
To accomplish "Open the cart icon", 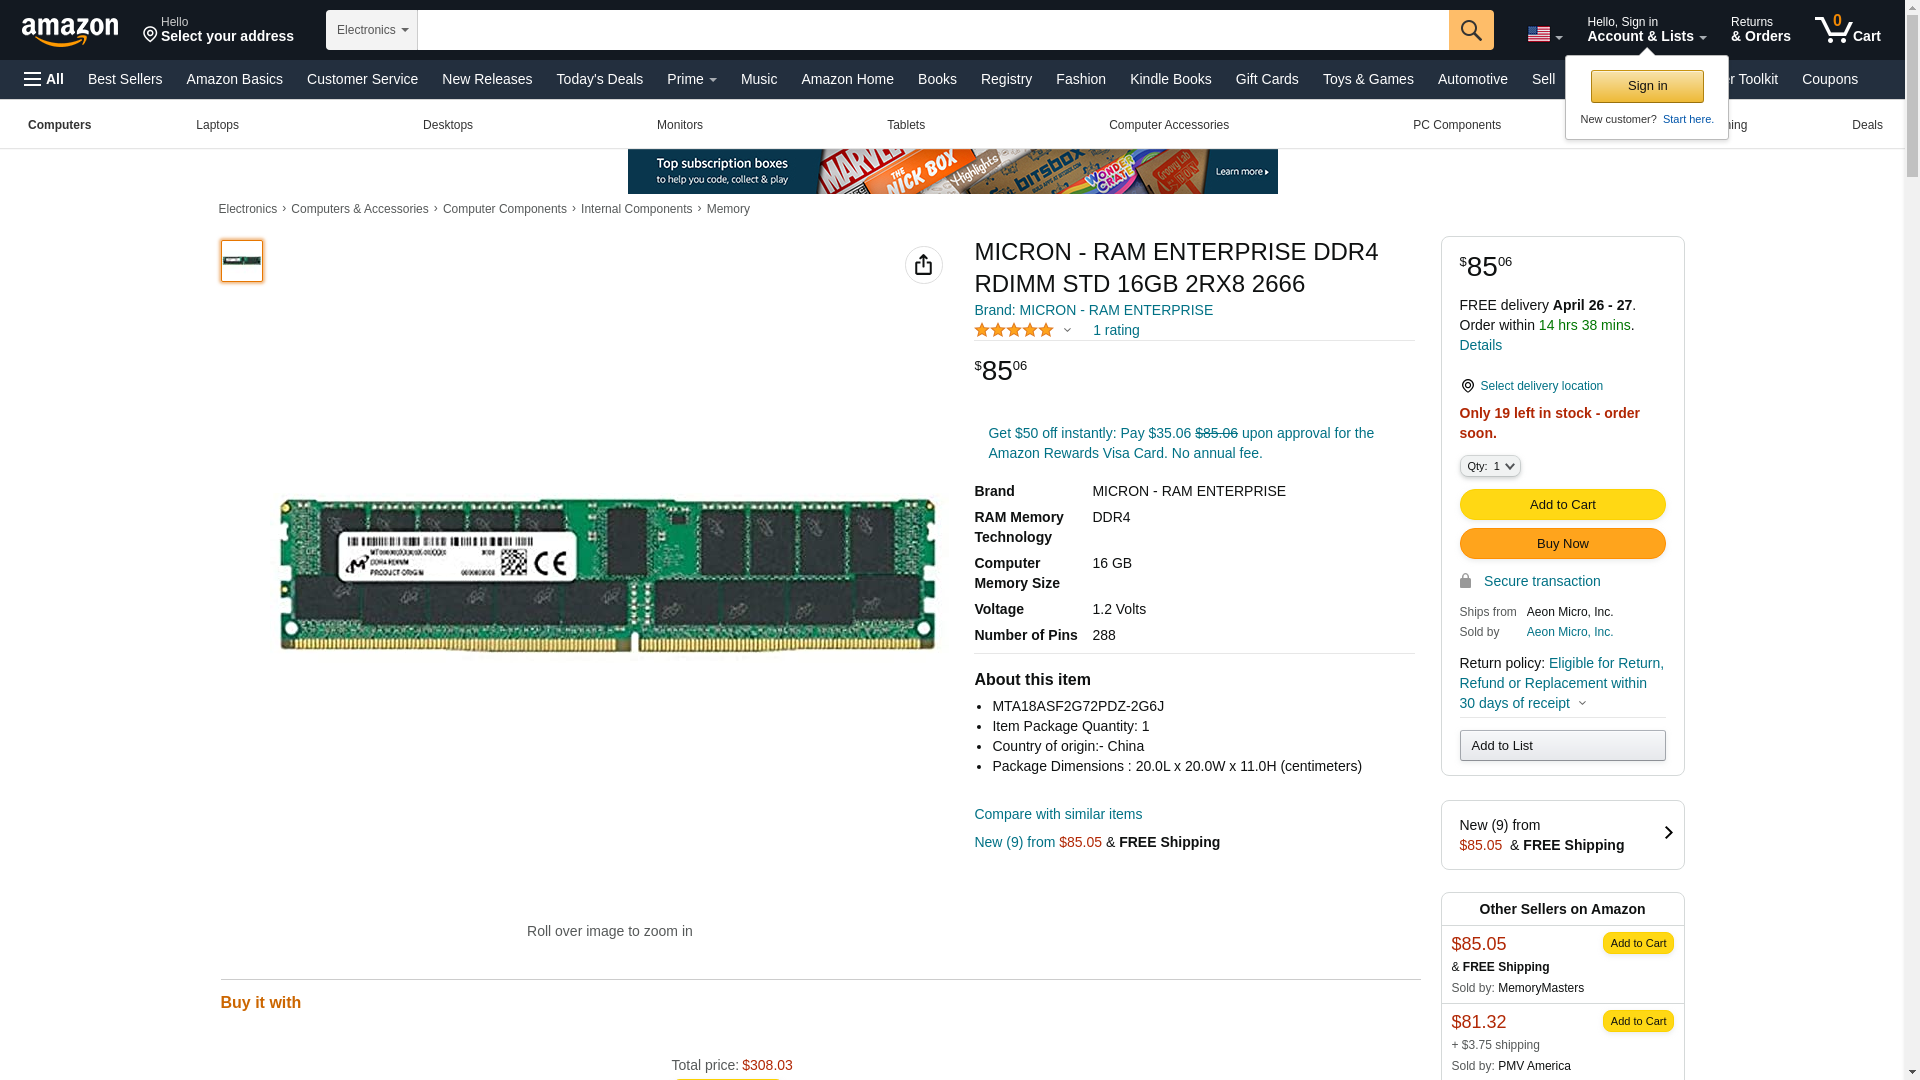I will [1846, 30].
